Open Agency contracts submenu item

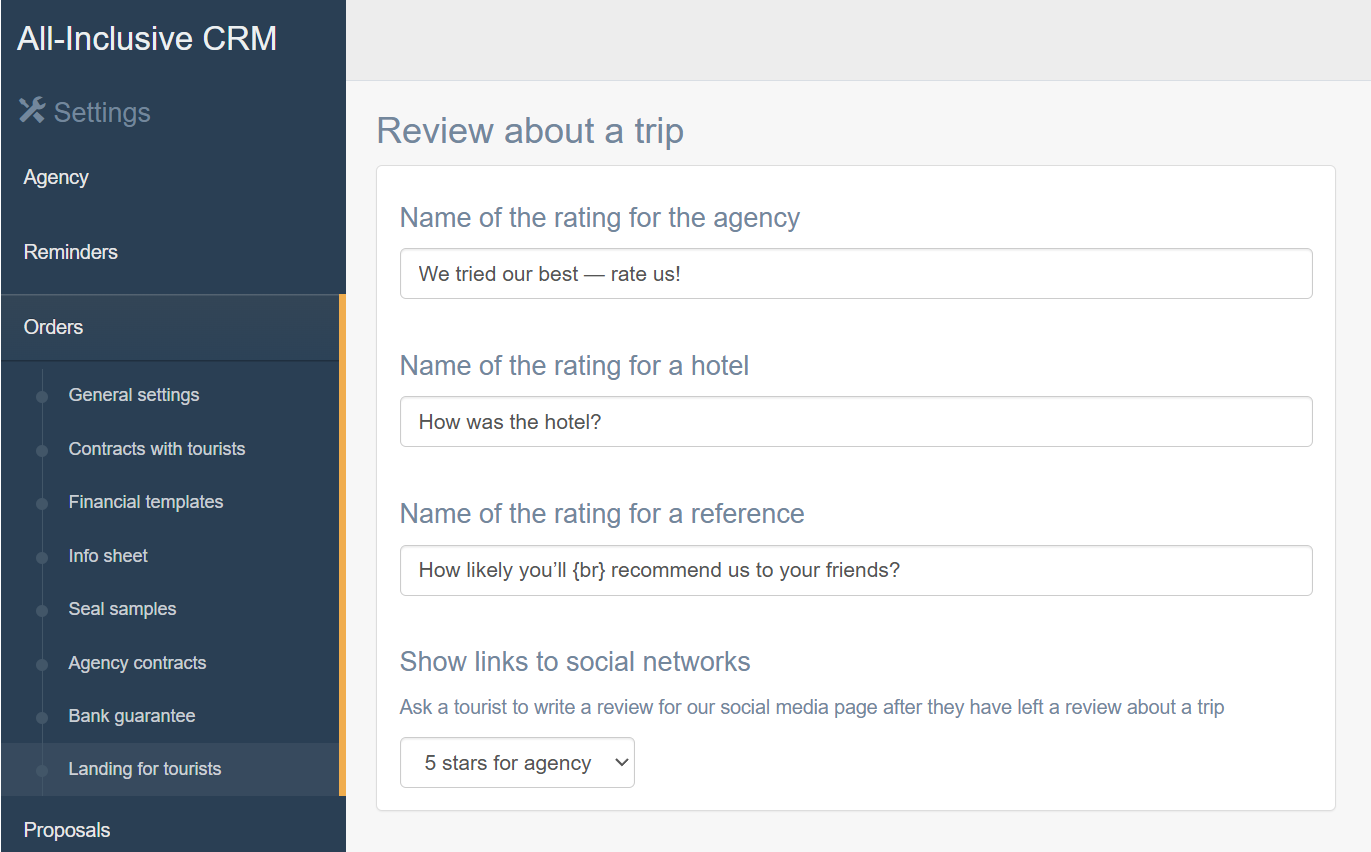[x=137, y=663]
